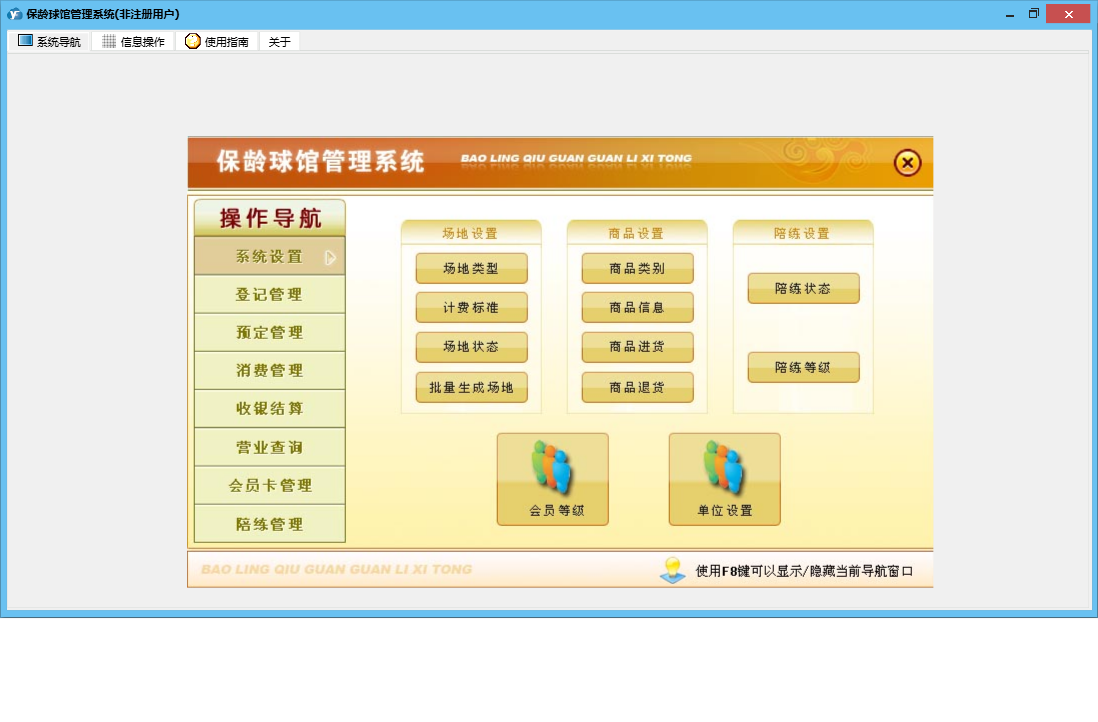Click the light bulb tip icon
Screen dimensions: 1098x722
click(673, 570)
